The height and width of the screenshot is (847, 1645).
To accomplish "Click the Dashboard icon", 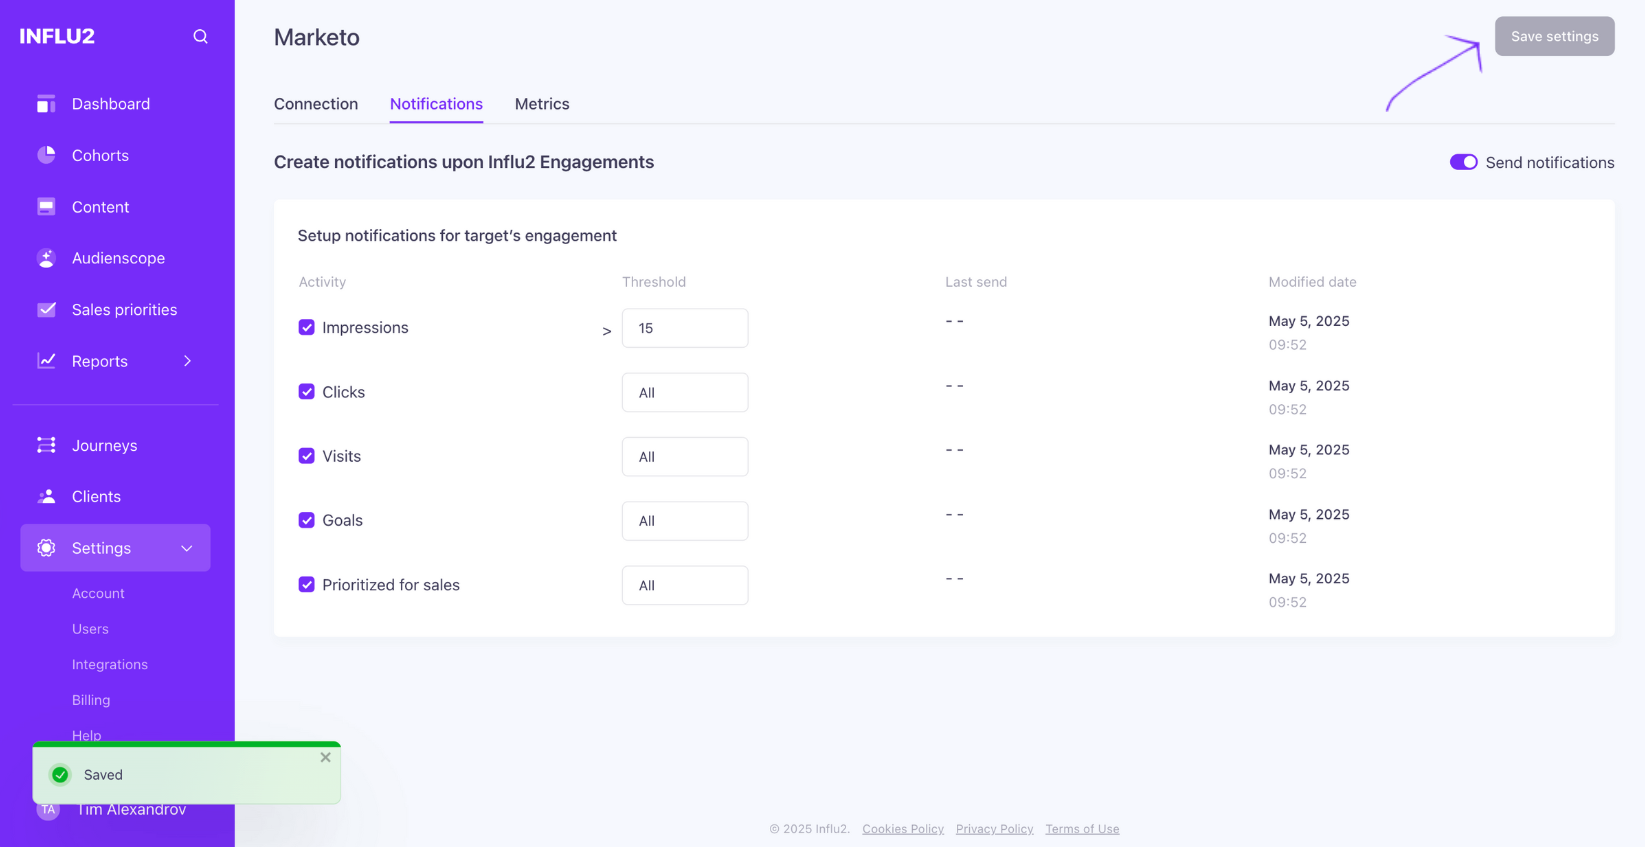I will 46,104.
